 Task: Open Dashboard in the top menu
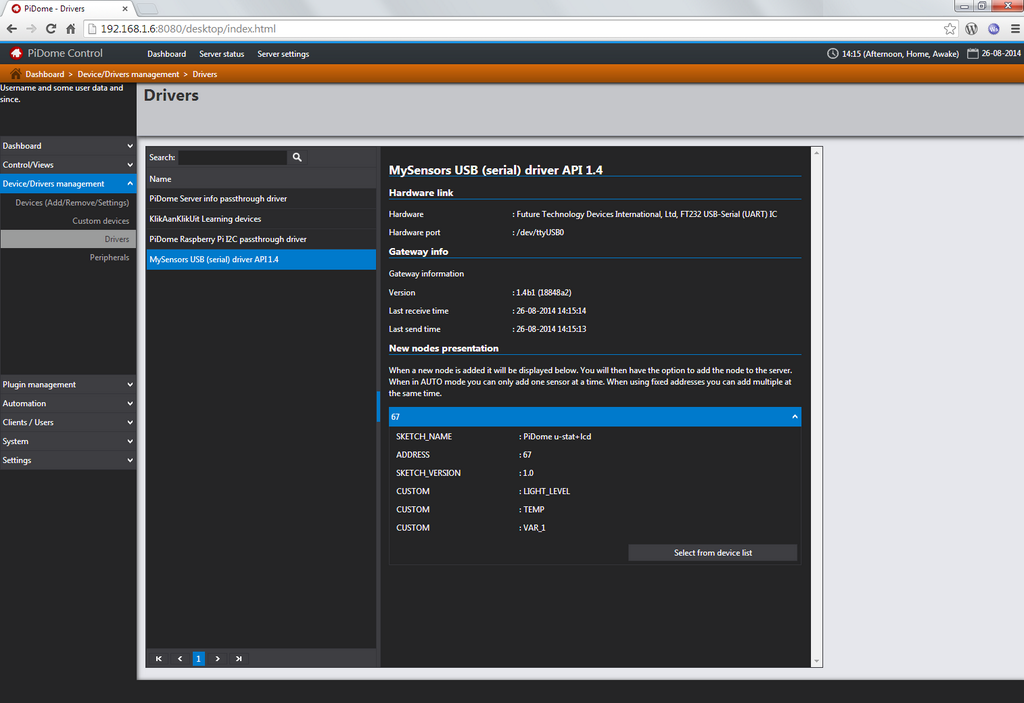167,54
